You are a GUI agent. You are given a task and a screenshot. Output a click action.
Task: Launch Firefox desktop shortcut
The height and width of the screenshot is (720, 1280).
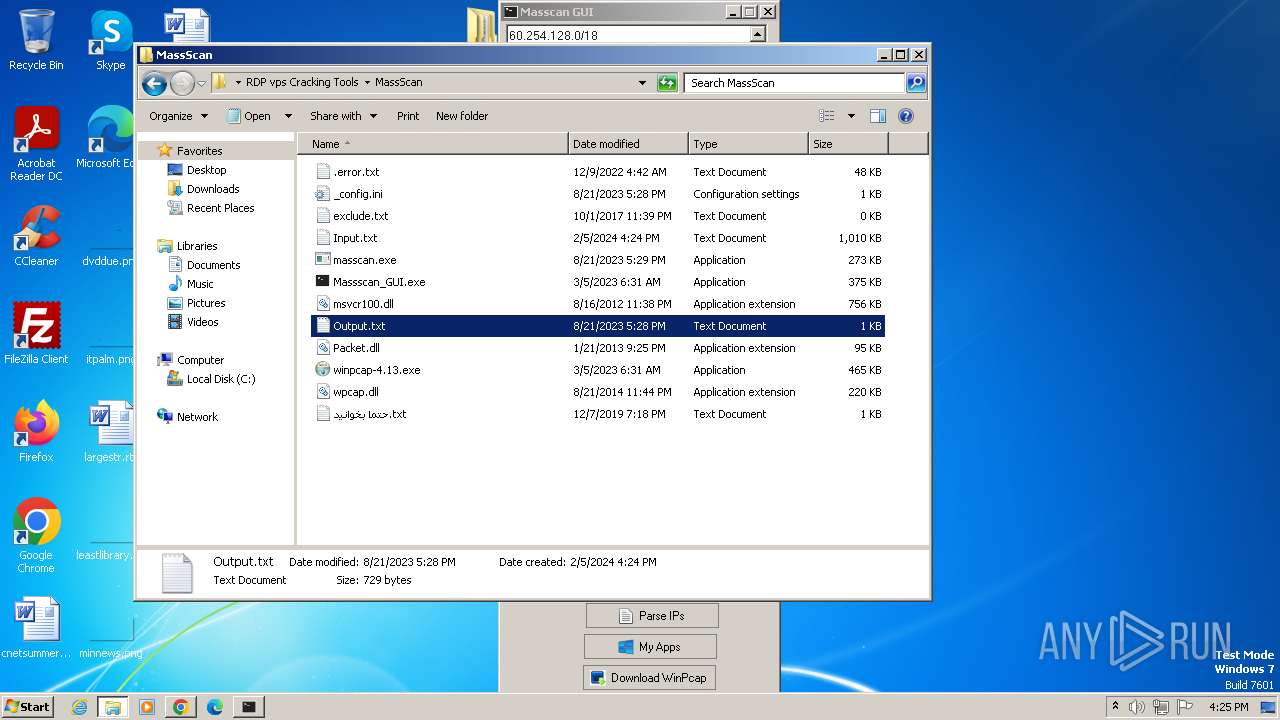pyautogui.click(x=36, y=432)
